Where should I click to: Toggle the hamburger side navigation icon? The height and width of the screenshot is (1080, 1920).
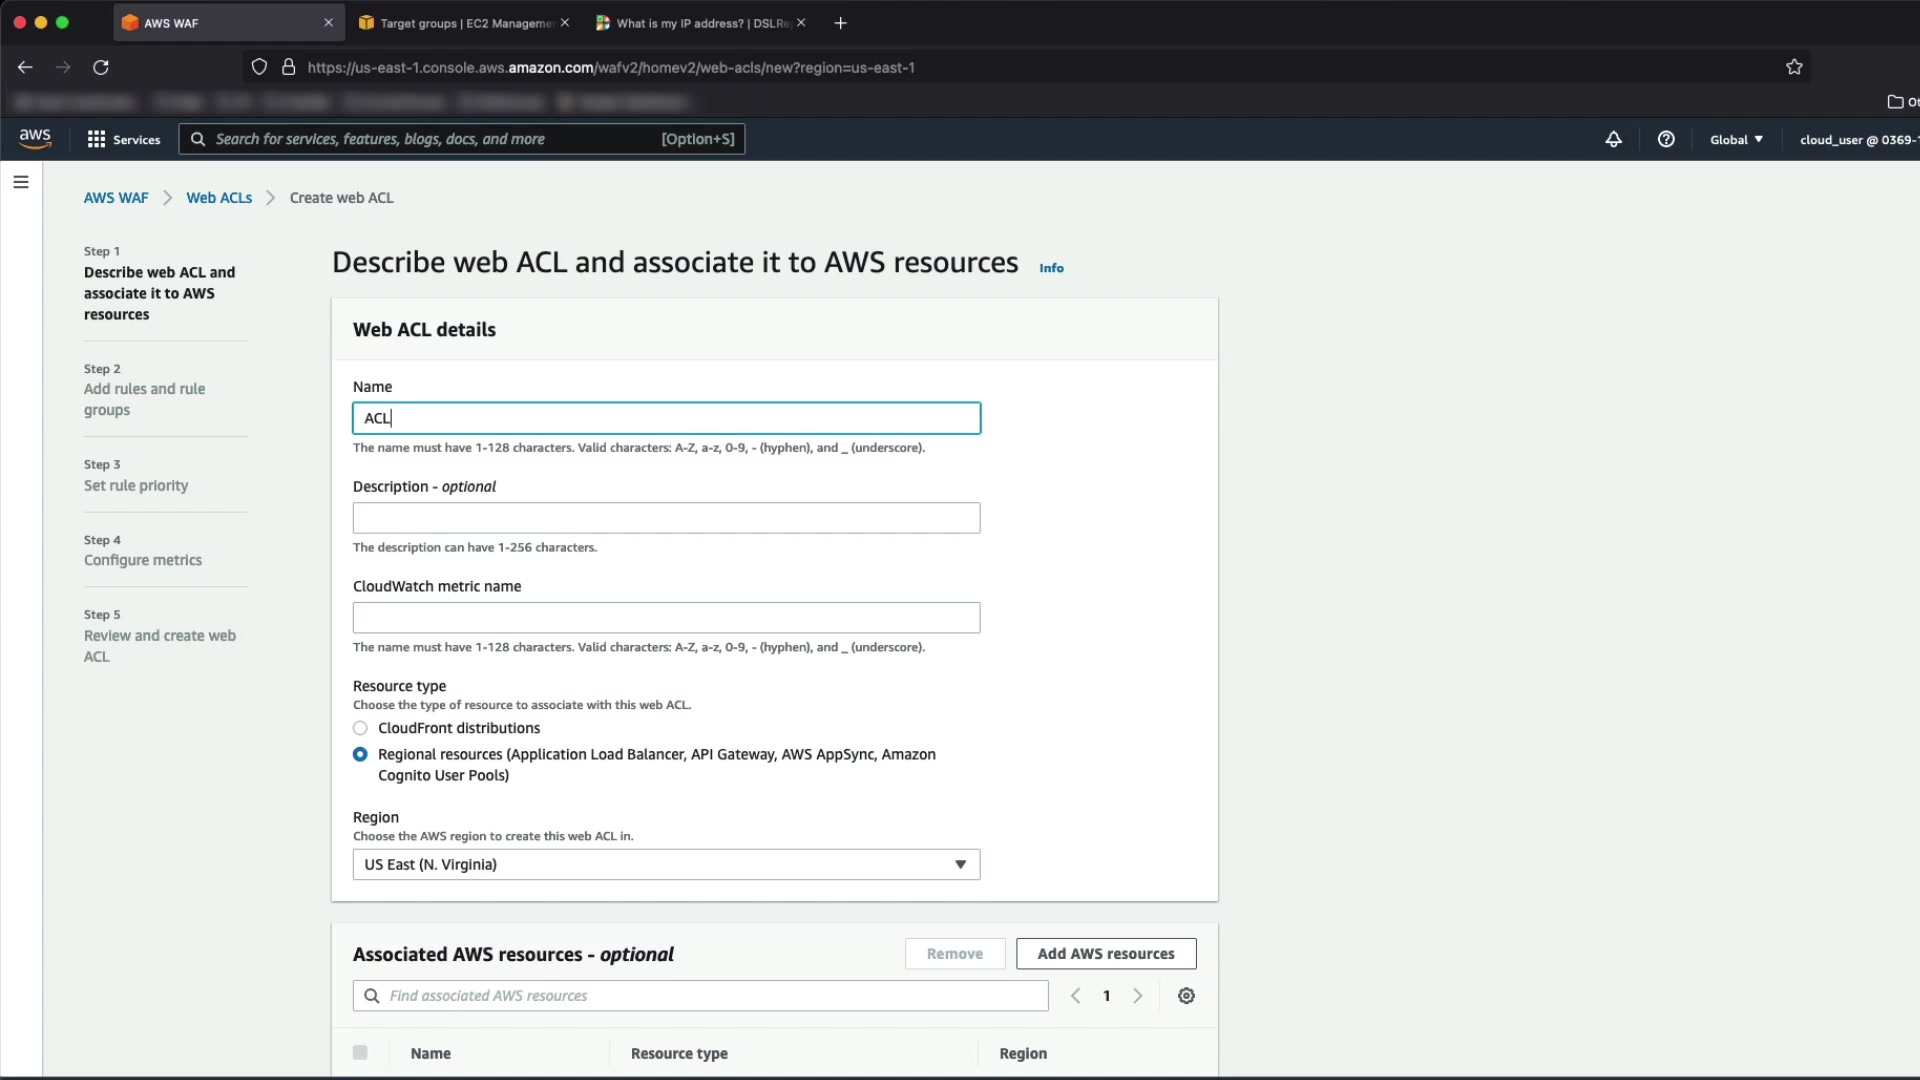(21, 182)
